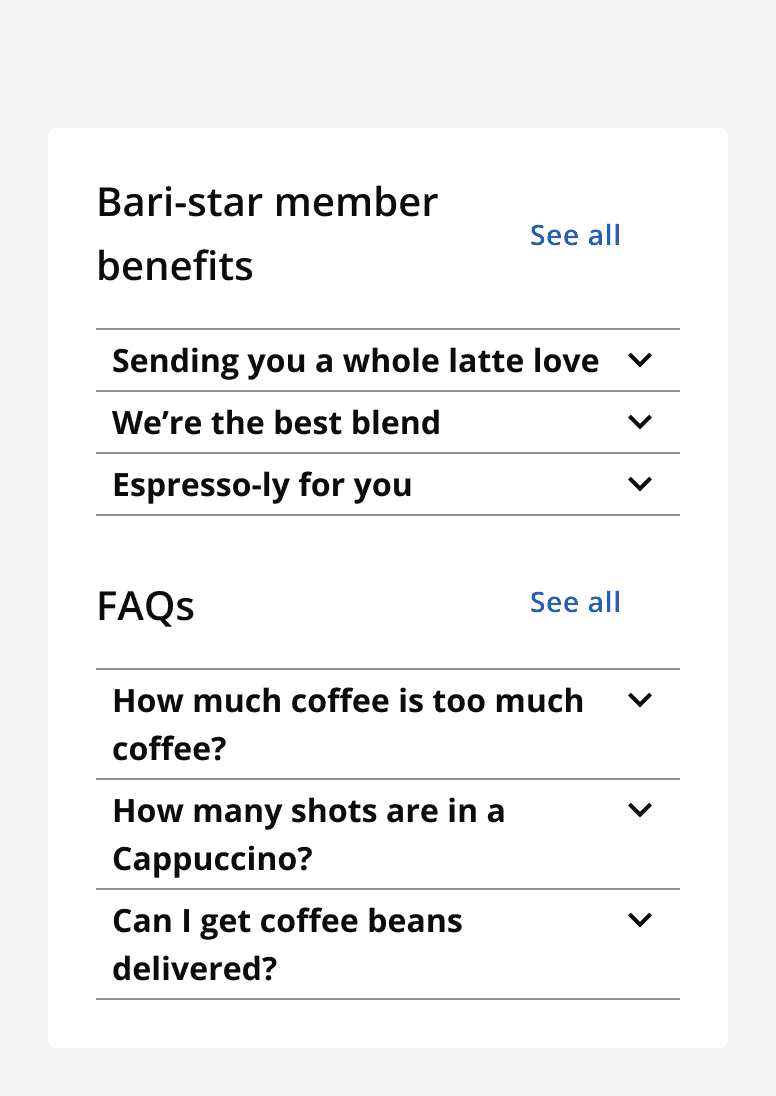Open the chevron beside 'How much coffee is too much coffee?'

(640, 700)
